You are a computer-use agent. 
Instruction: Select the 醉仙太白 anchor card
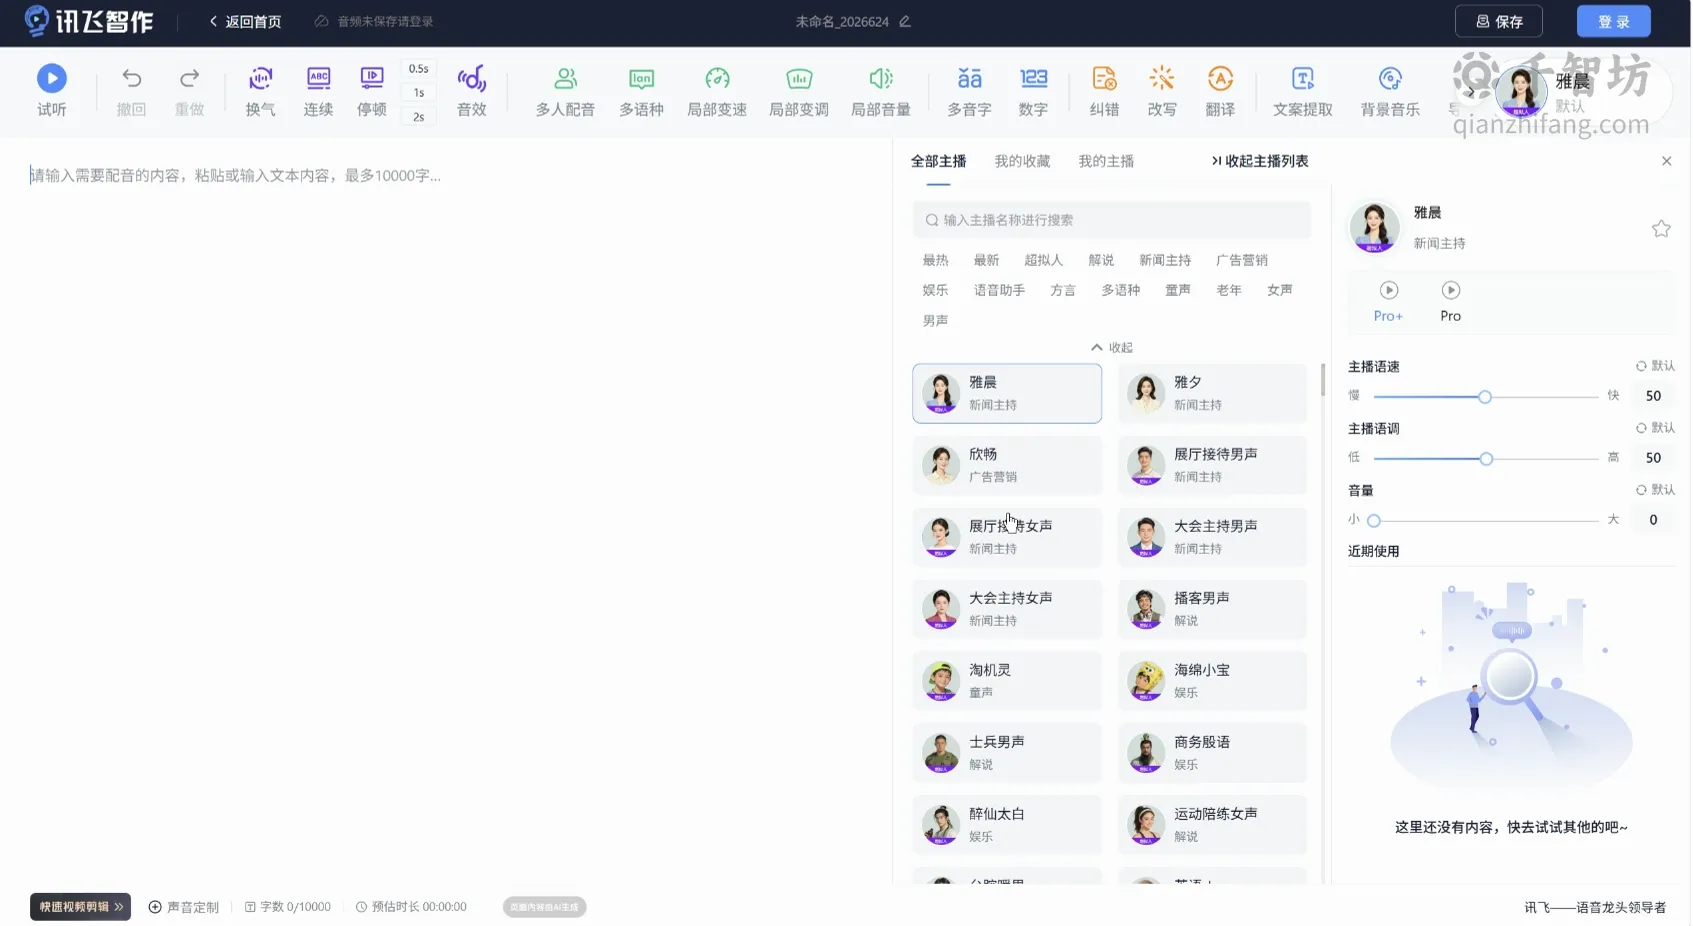pos(1007,825)
